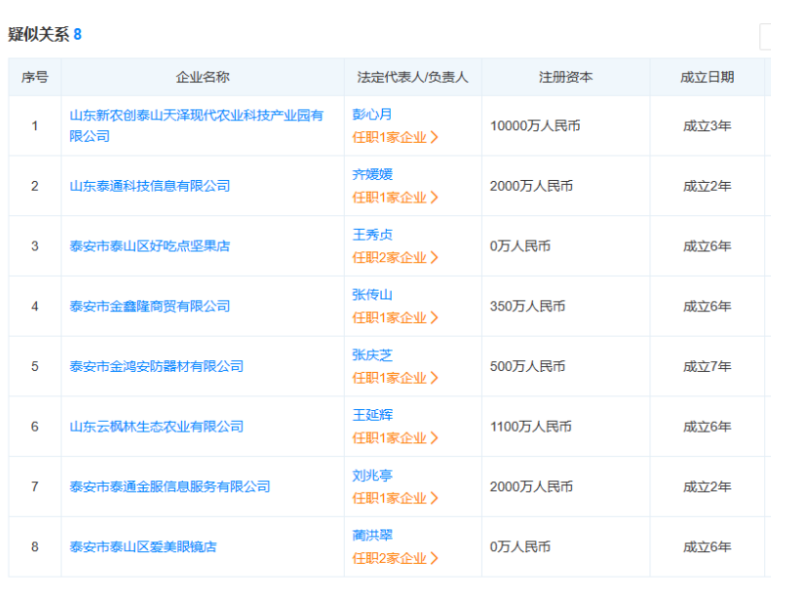Open 山东新农创泰山天泽现代农业科技产业园有限公司 company link

(196, 116)
